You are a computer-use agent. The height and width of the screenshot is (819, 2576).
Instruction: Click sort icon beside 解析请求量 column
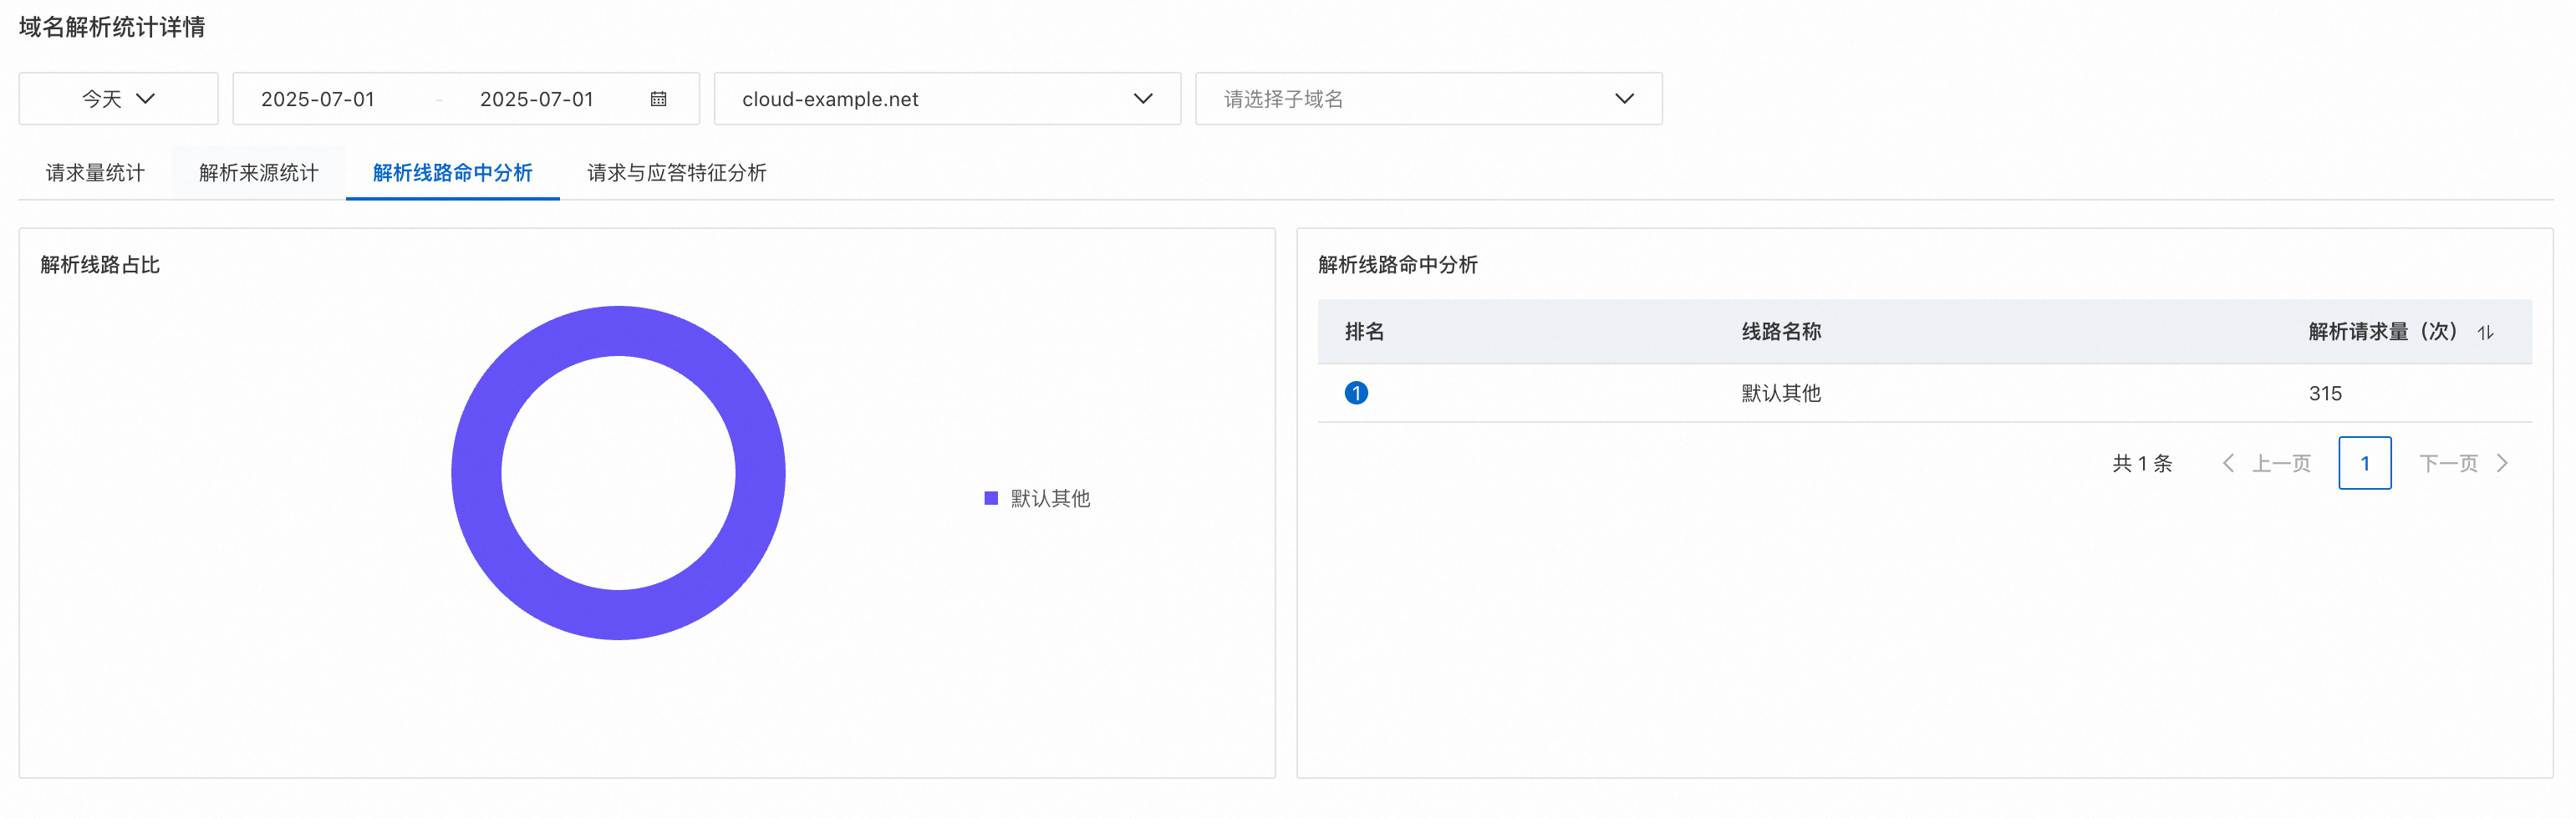tap(2485, 332)
